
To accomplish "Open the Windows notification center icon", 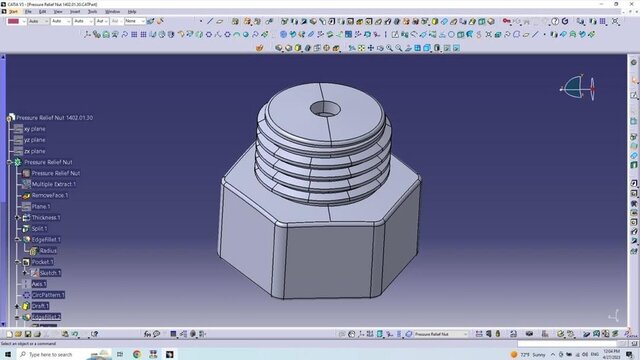I will 629,354.
